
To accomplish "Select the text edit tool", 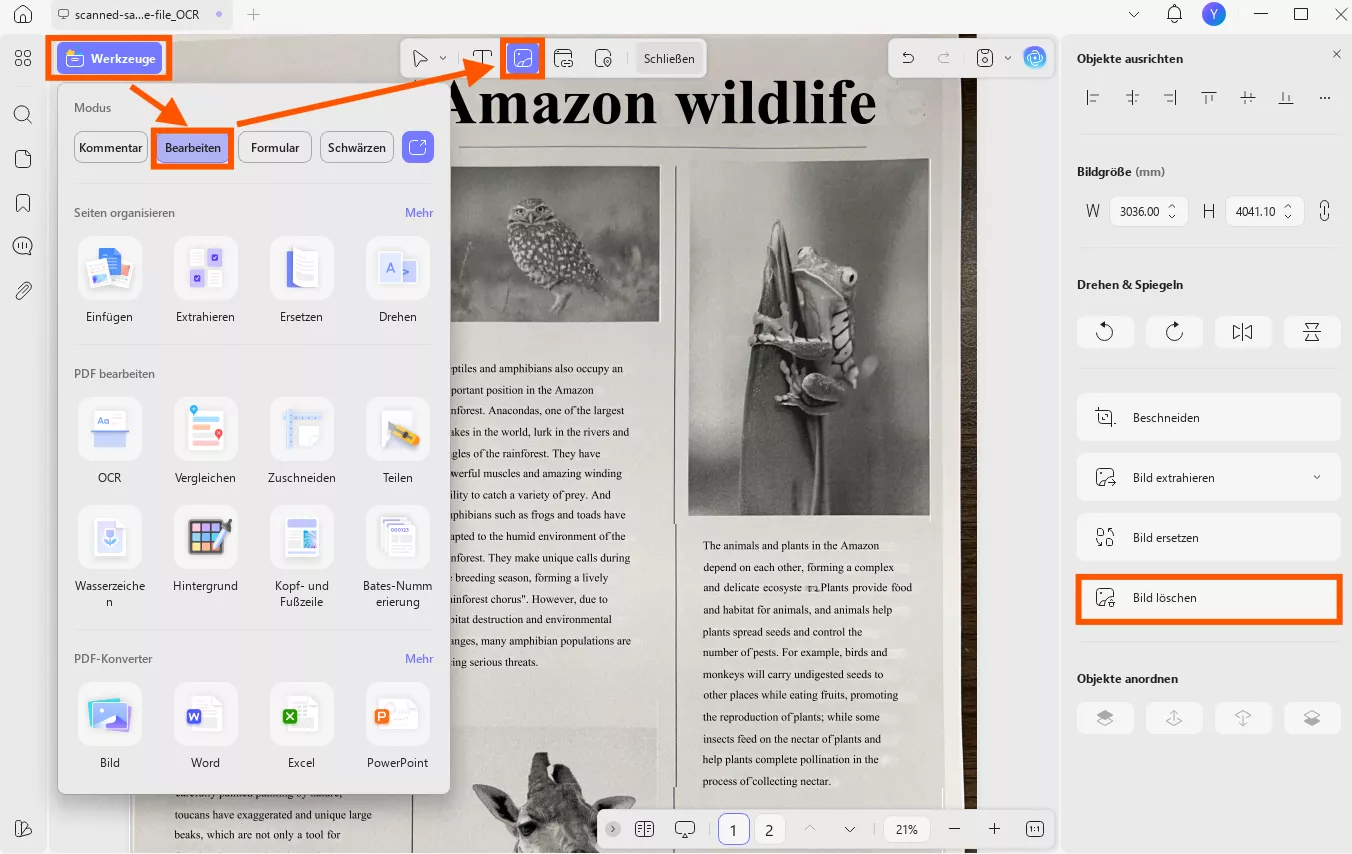I will click(483, 58).
